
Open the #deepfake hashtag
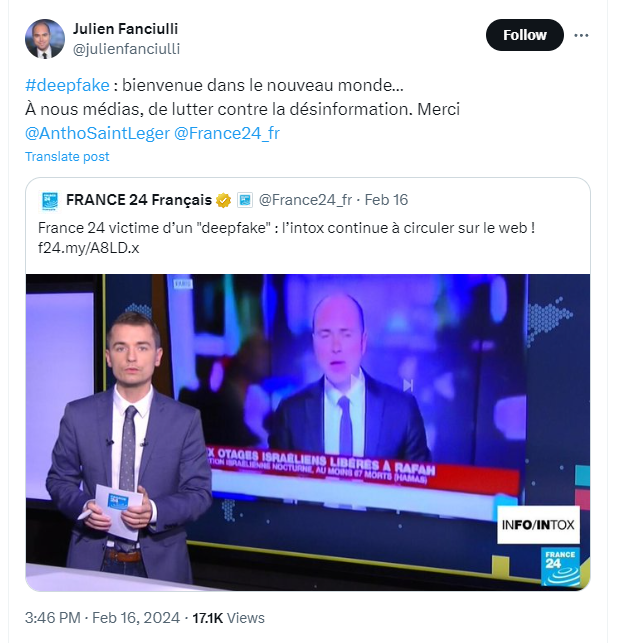[x=67, y=85]
